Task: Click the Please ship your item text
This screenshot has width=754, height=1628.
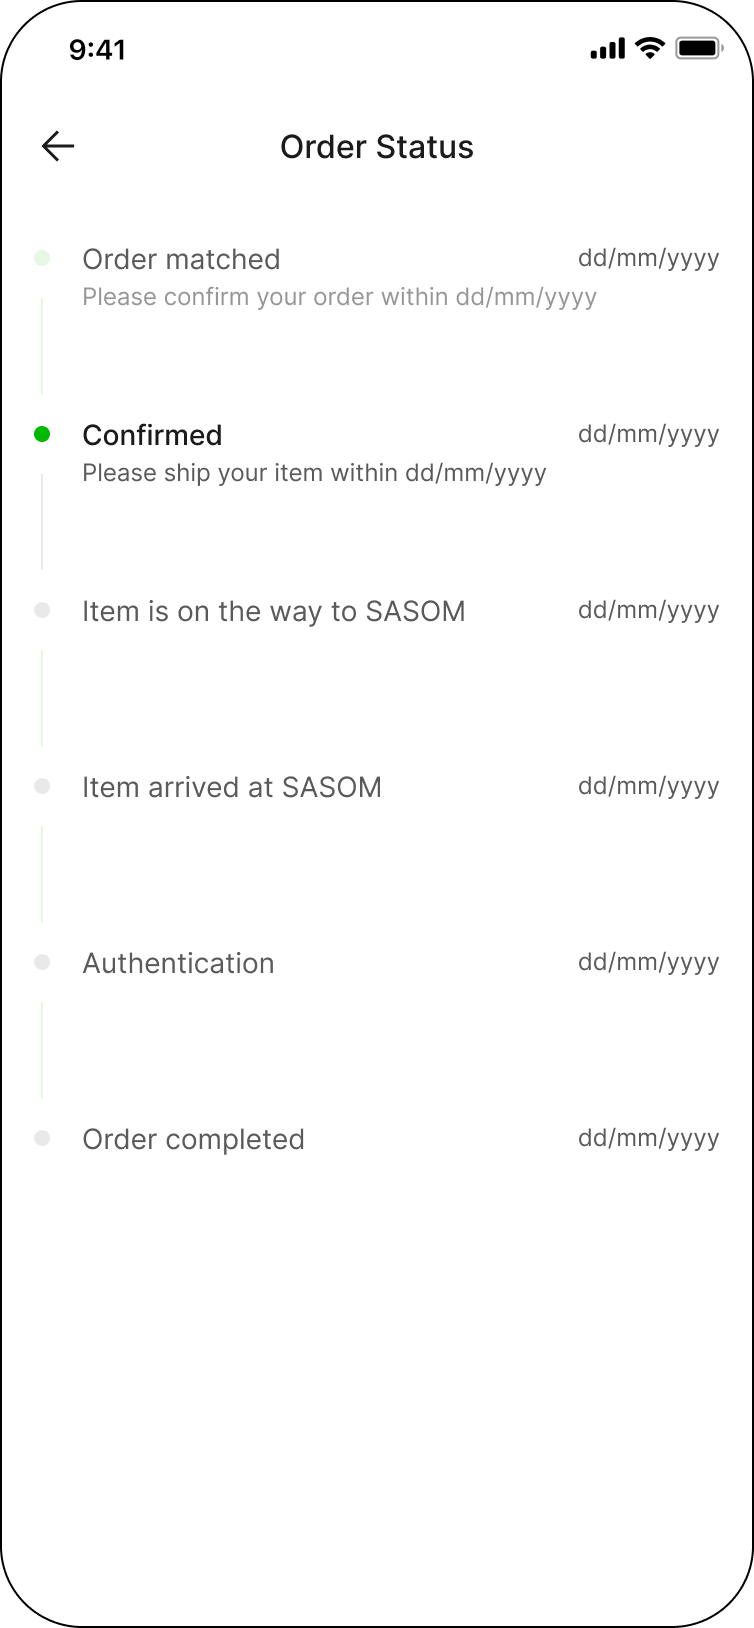Action: click(314, 473)
